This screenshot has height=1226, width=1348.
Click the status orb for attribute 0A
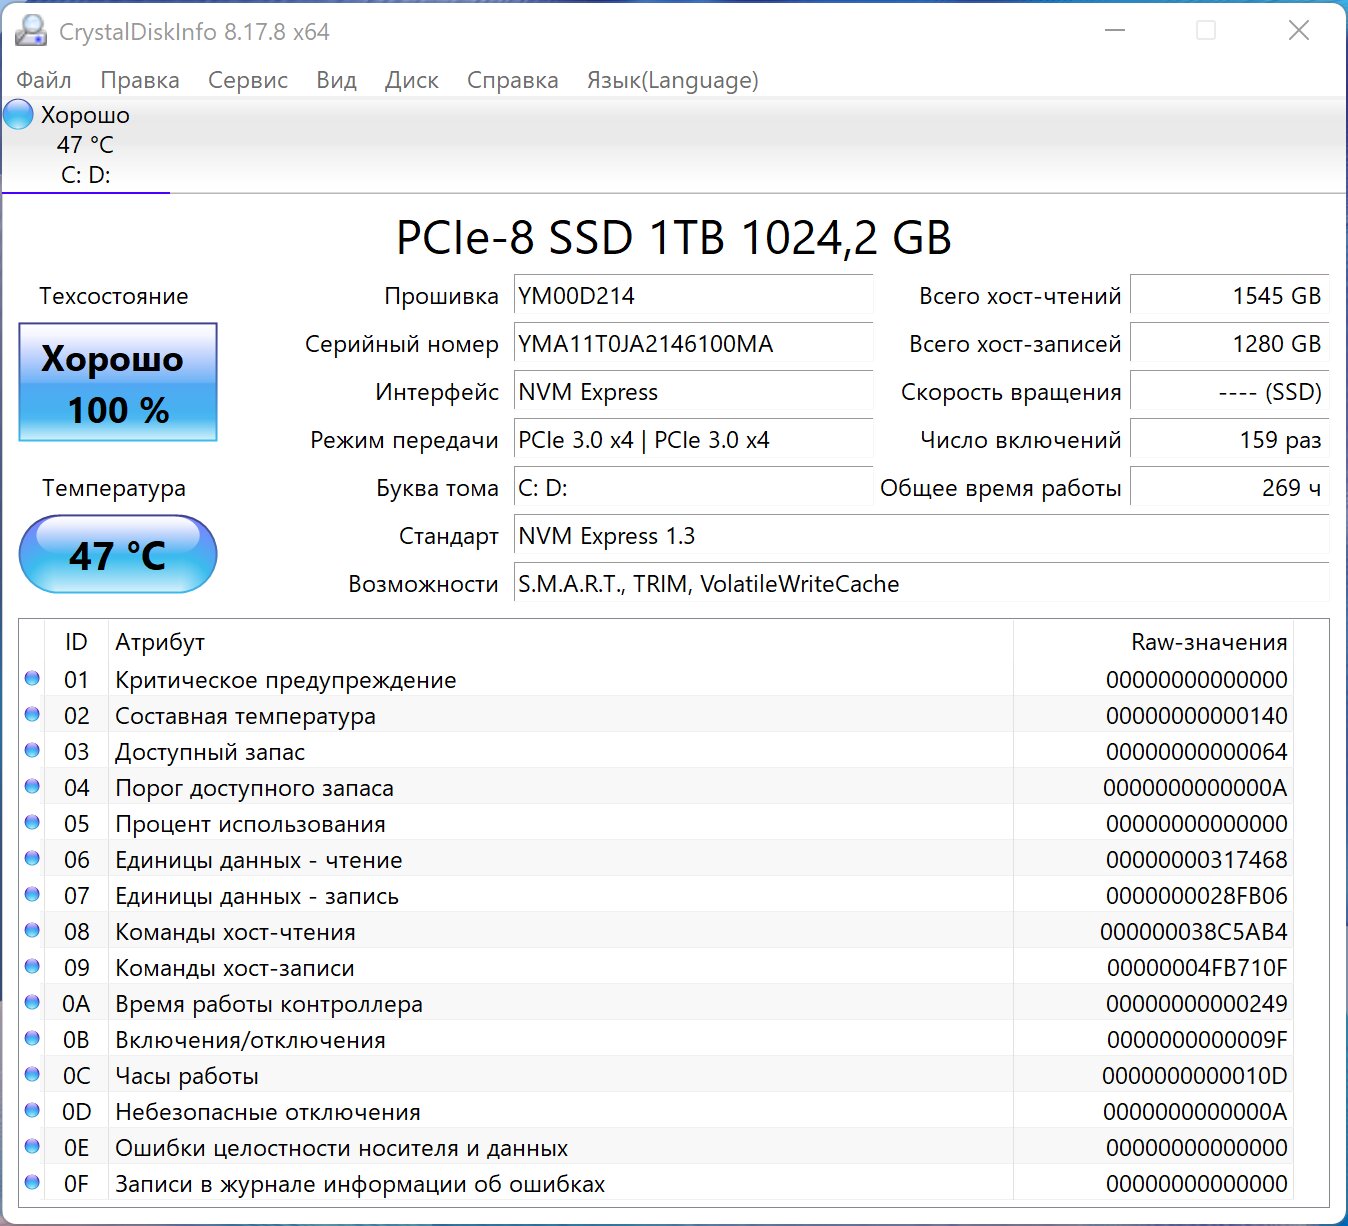32,1002
